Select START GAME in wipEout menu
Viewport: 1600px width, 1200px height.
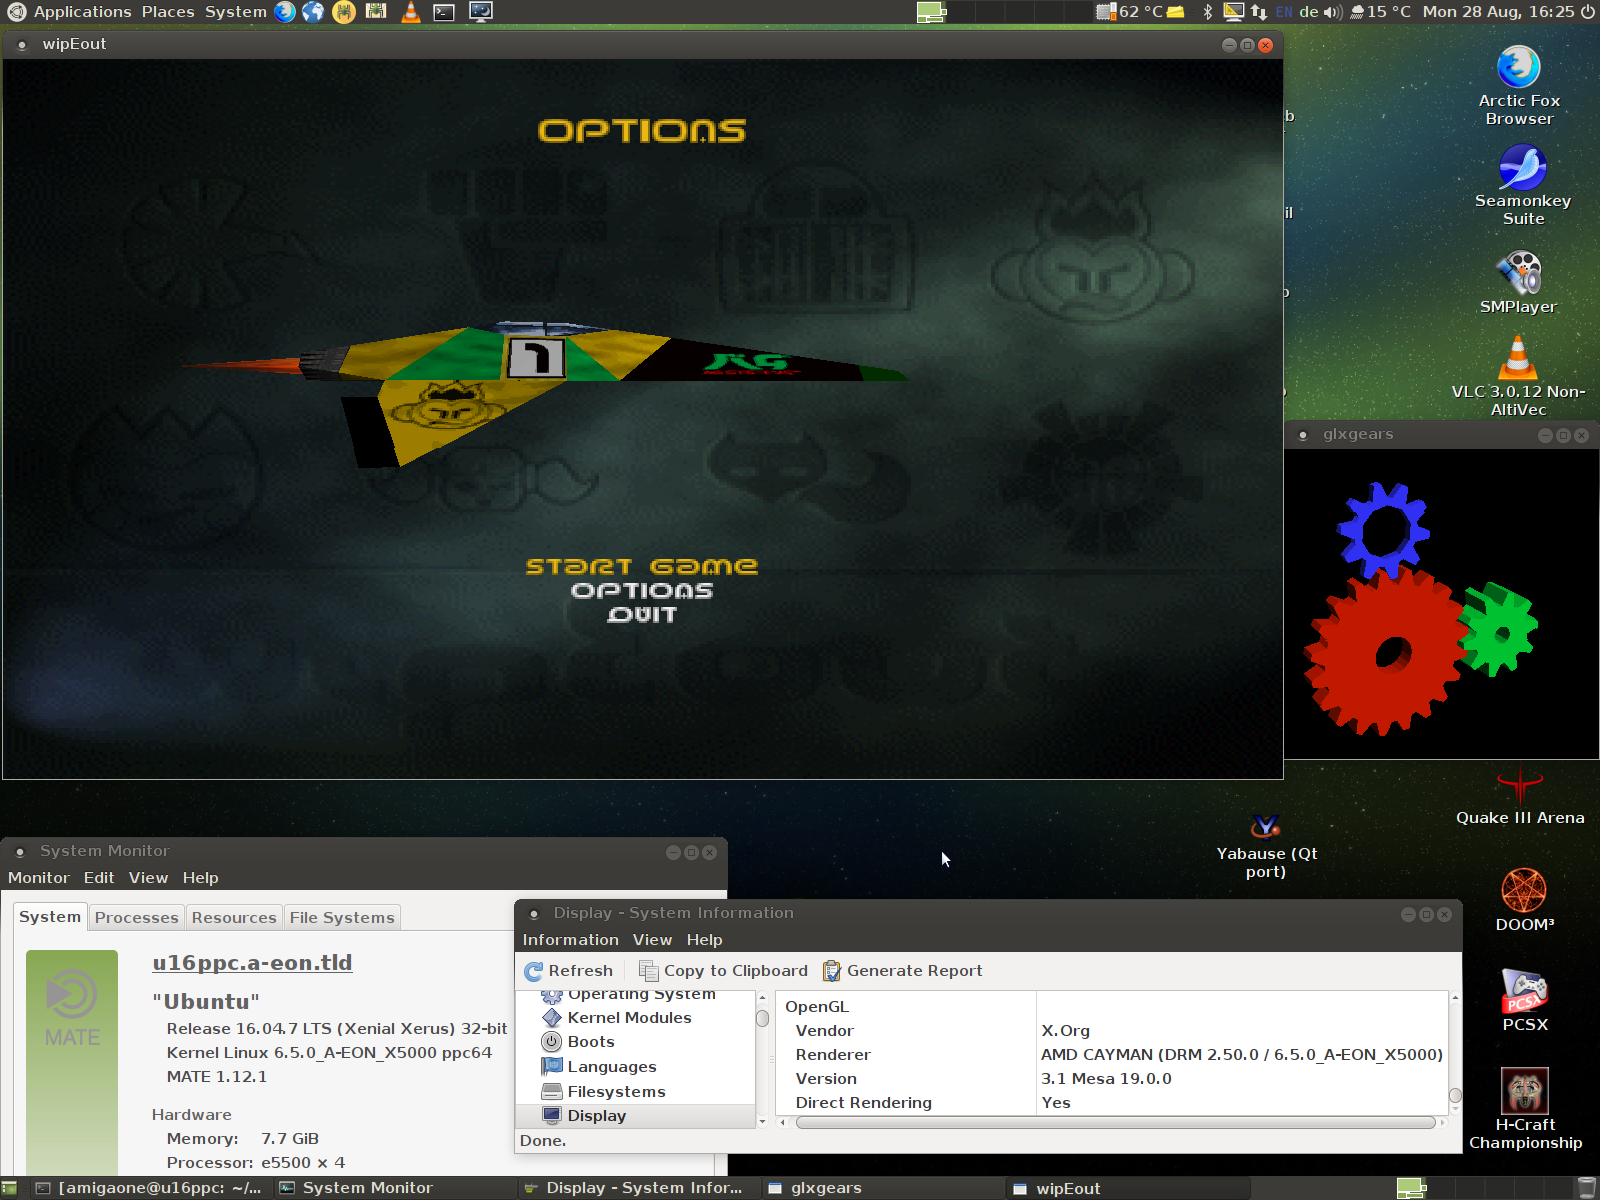tap(641, 567)
